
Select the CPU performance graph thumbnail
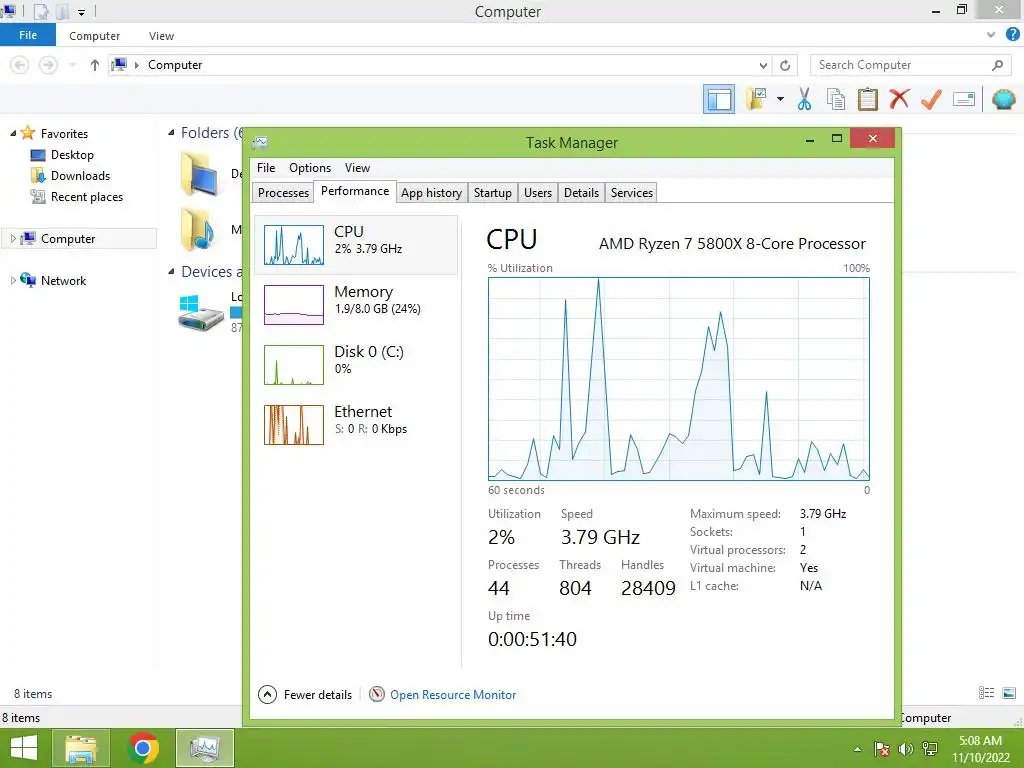coord(294,245)
